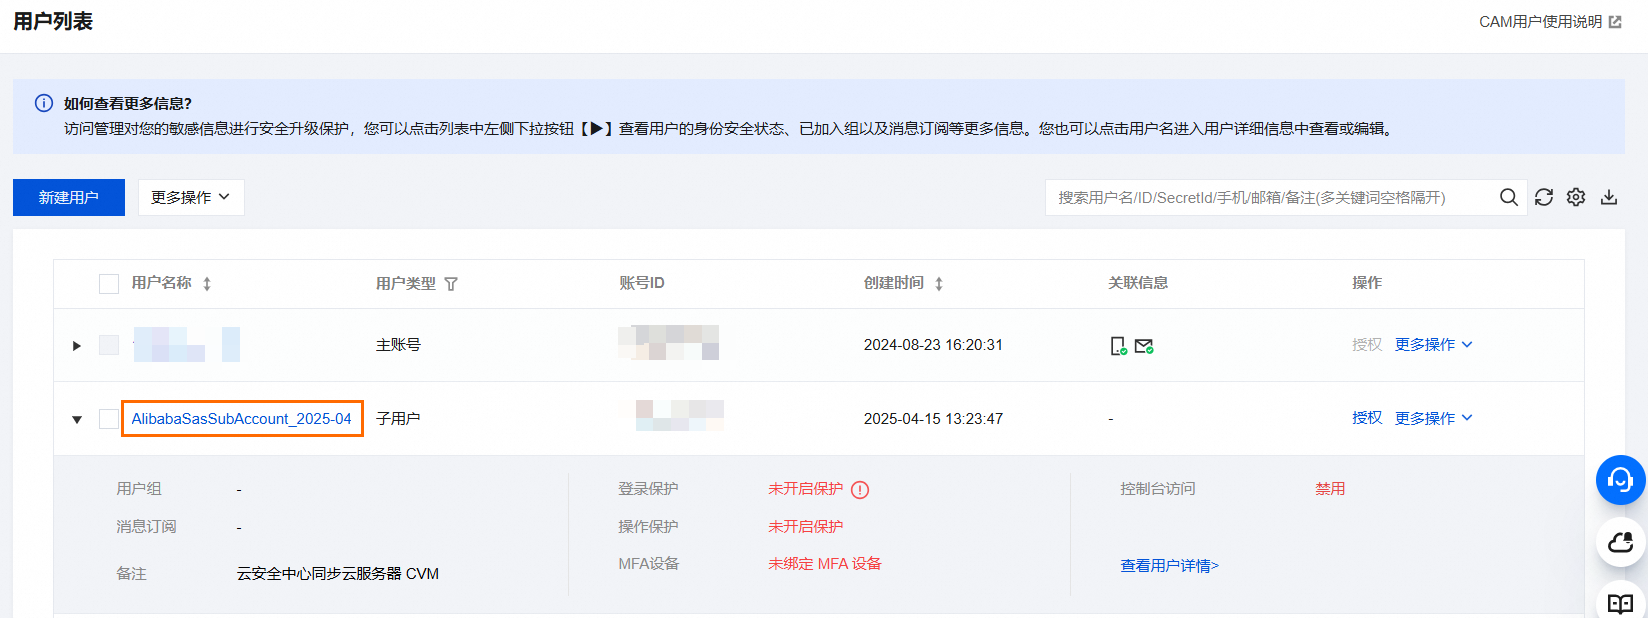Image resolution: width=1648 pixels, height=618 pixels.
Task: Click the 操作保护 label
Action: click(x=648, y=527)
